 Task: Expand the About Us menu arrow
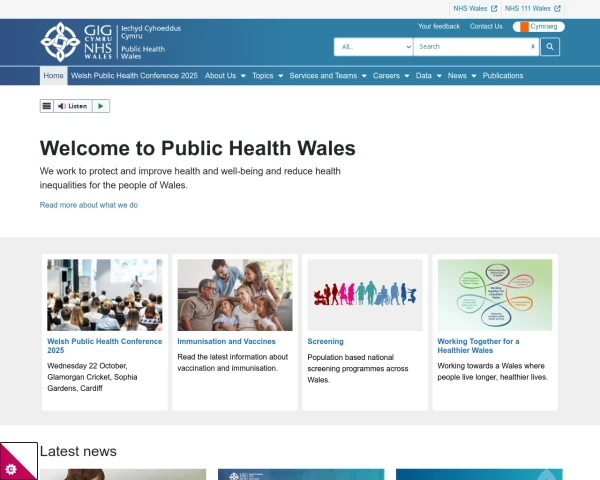(x=243, y=76)
